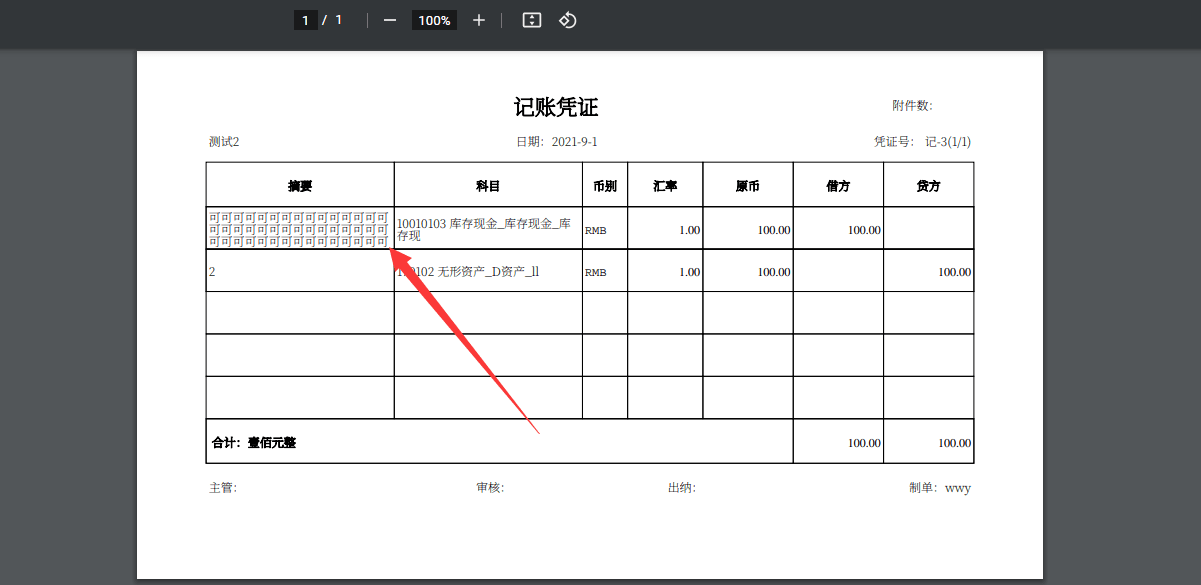The height and width of the screenshot is (585, 1201).
Task: Click credit 100.00 in 无形资产 row
Action: (954, 272)
